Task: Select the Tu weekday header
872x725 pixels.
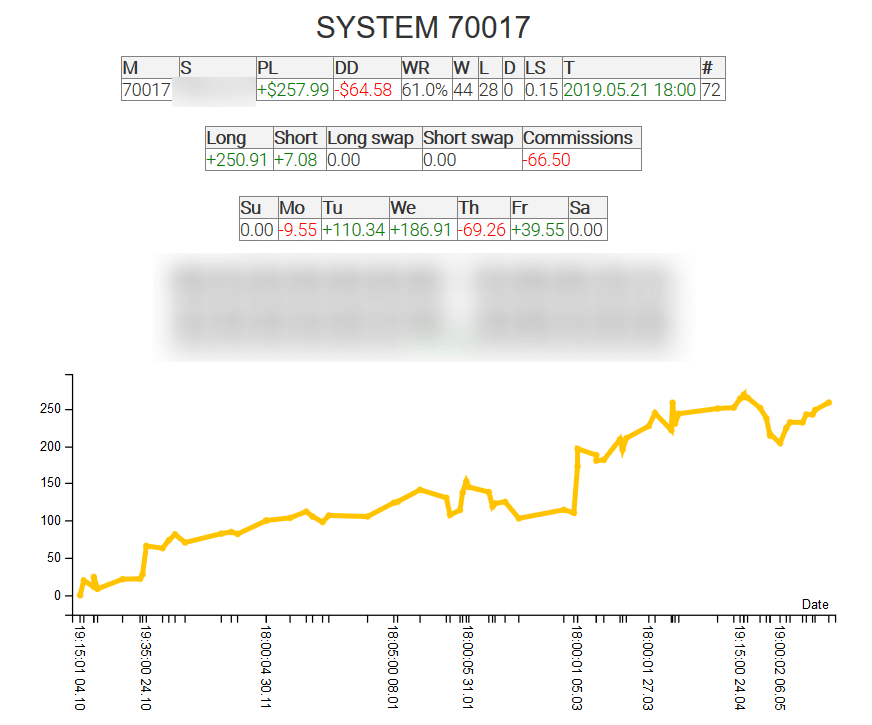Action: pyautogui.click(x=355, y=208)
